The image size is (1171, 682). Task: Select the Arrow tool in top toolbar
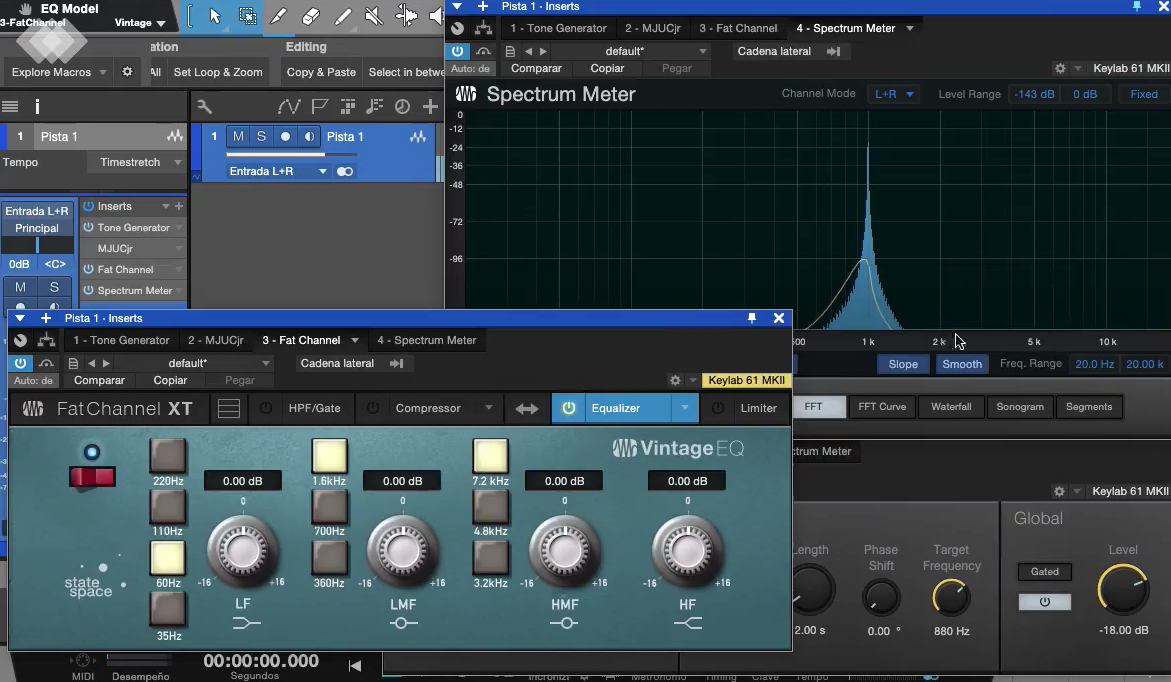[215, 16]
